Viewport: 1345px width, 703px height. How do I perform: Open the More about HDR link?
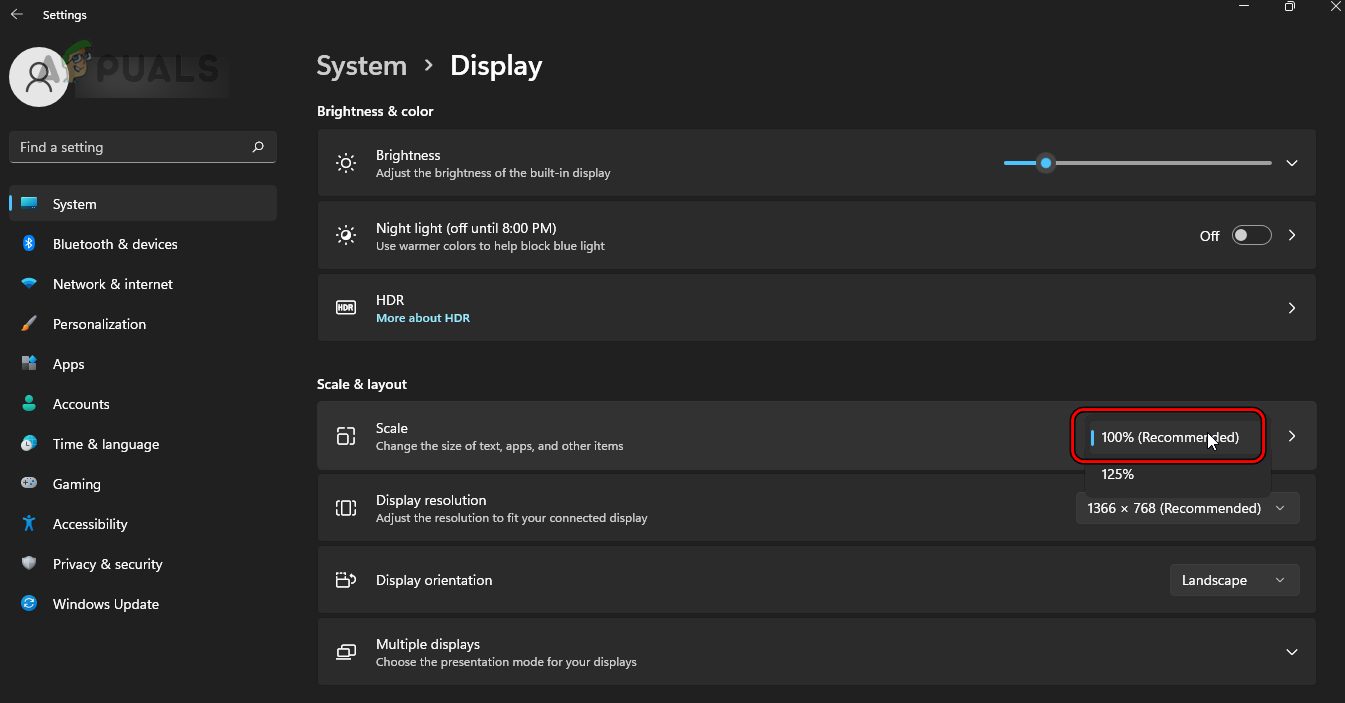click(423, 317)
